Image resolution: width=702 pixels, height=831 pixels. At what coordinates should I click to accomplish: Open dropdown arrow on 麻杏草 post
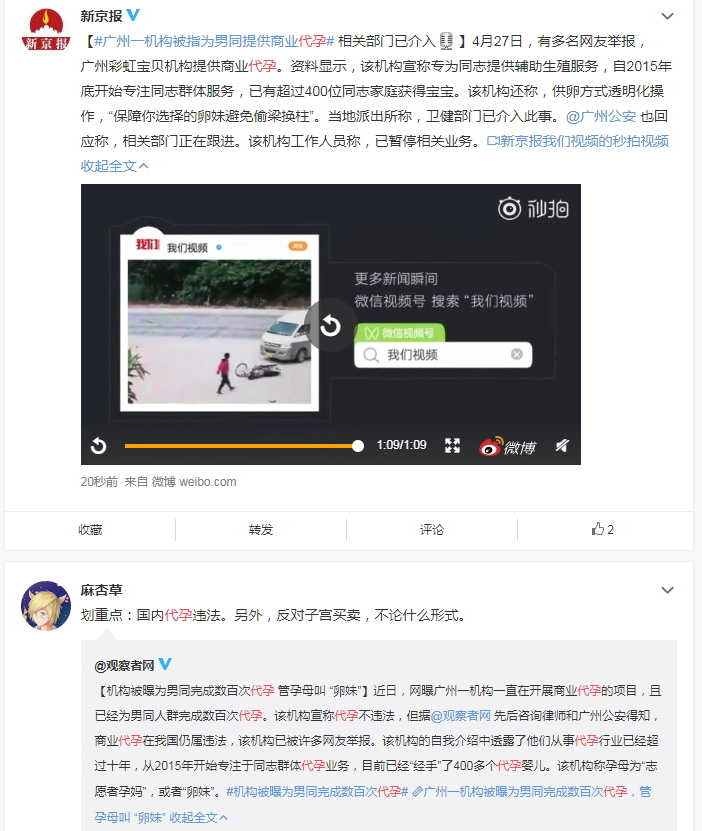tap(667, 590)
